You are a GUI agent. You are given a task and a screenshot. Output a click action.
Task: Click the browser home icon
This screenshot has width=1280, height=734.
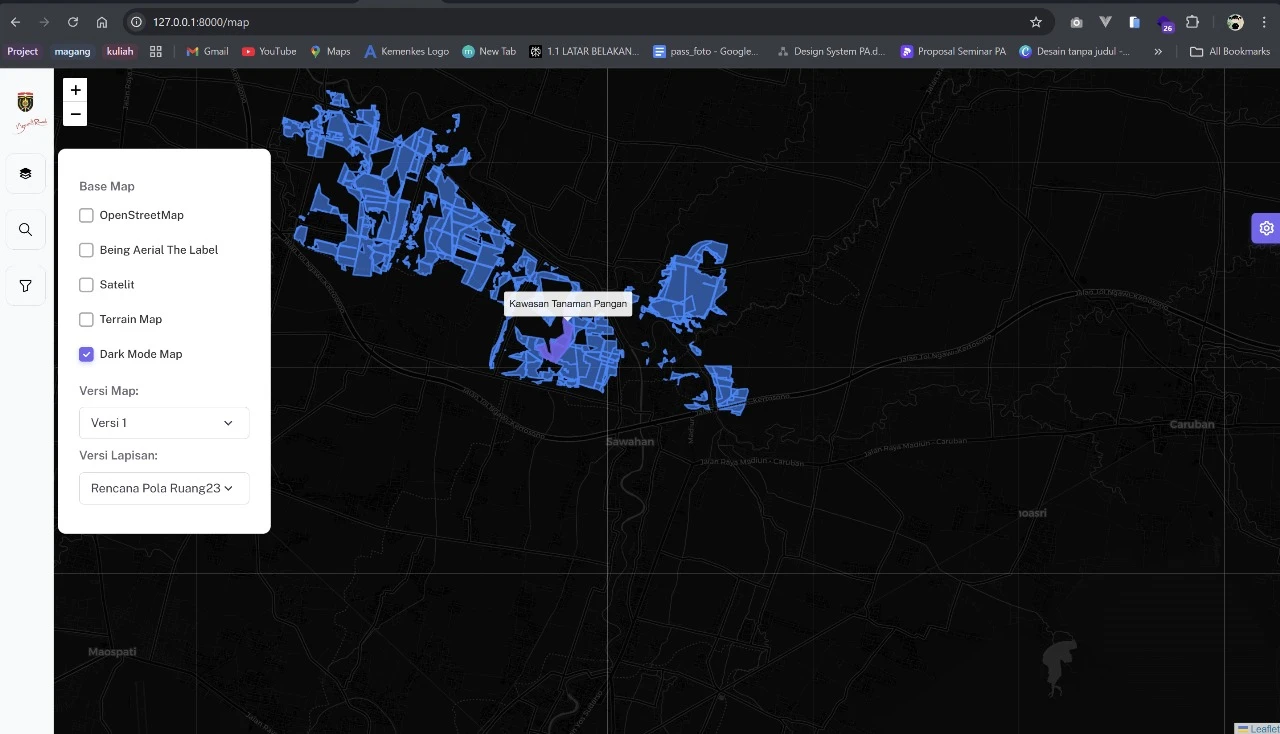102,22
